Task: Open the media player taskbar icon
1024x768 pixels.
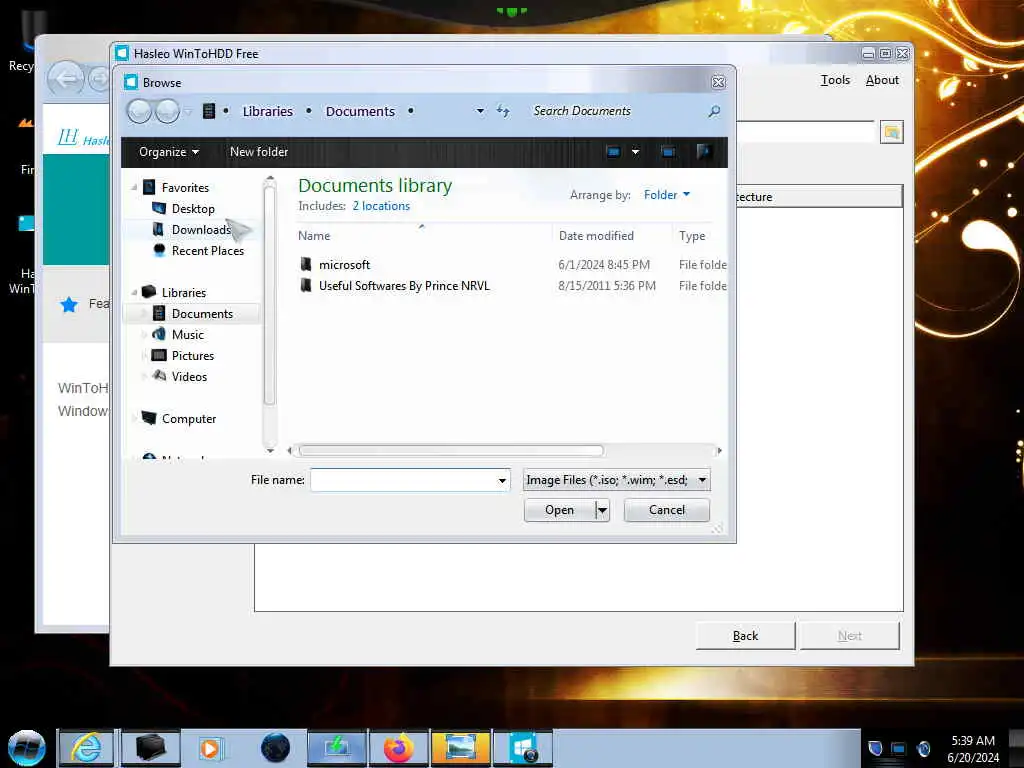Action: (210, 748)
